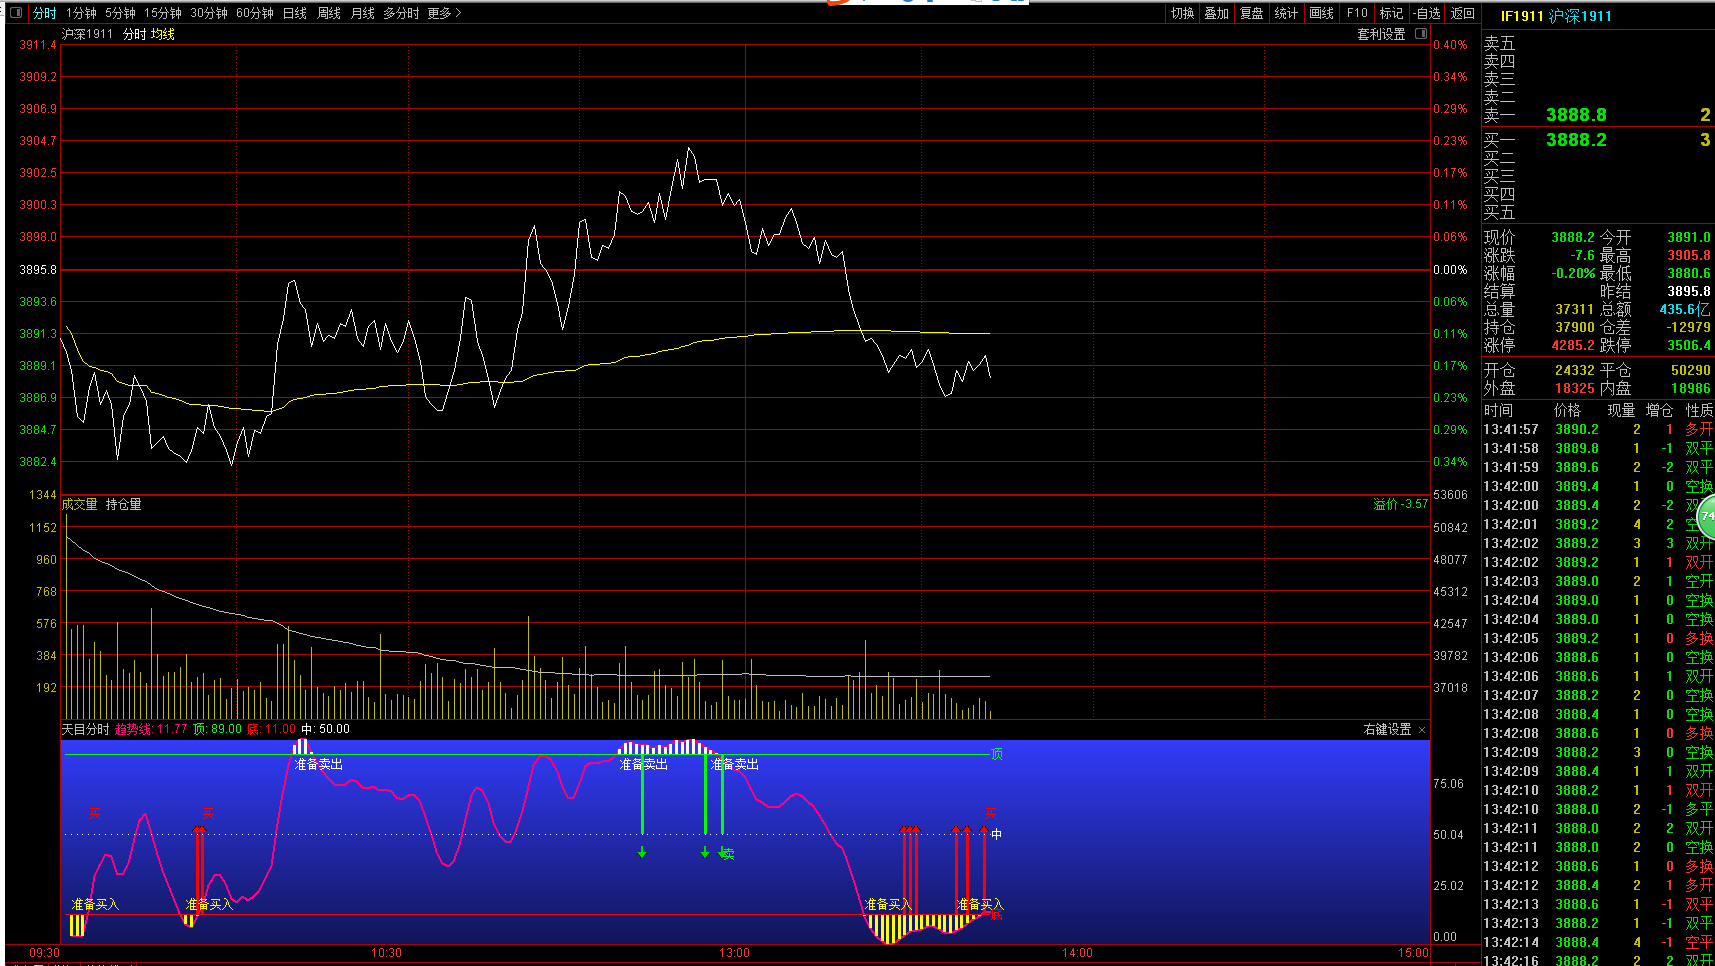This screenshot has height=966, width=1715.
Task: Switch to the 30分钟 chart period
Action: point(209,13)
